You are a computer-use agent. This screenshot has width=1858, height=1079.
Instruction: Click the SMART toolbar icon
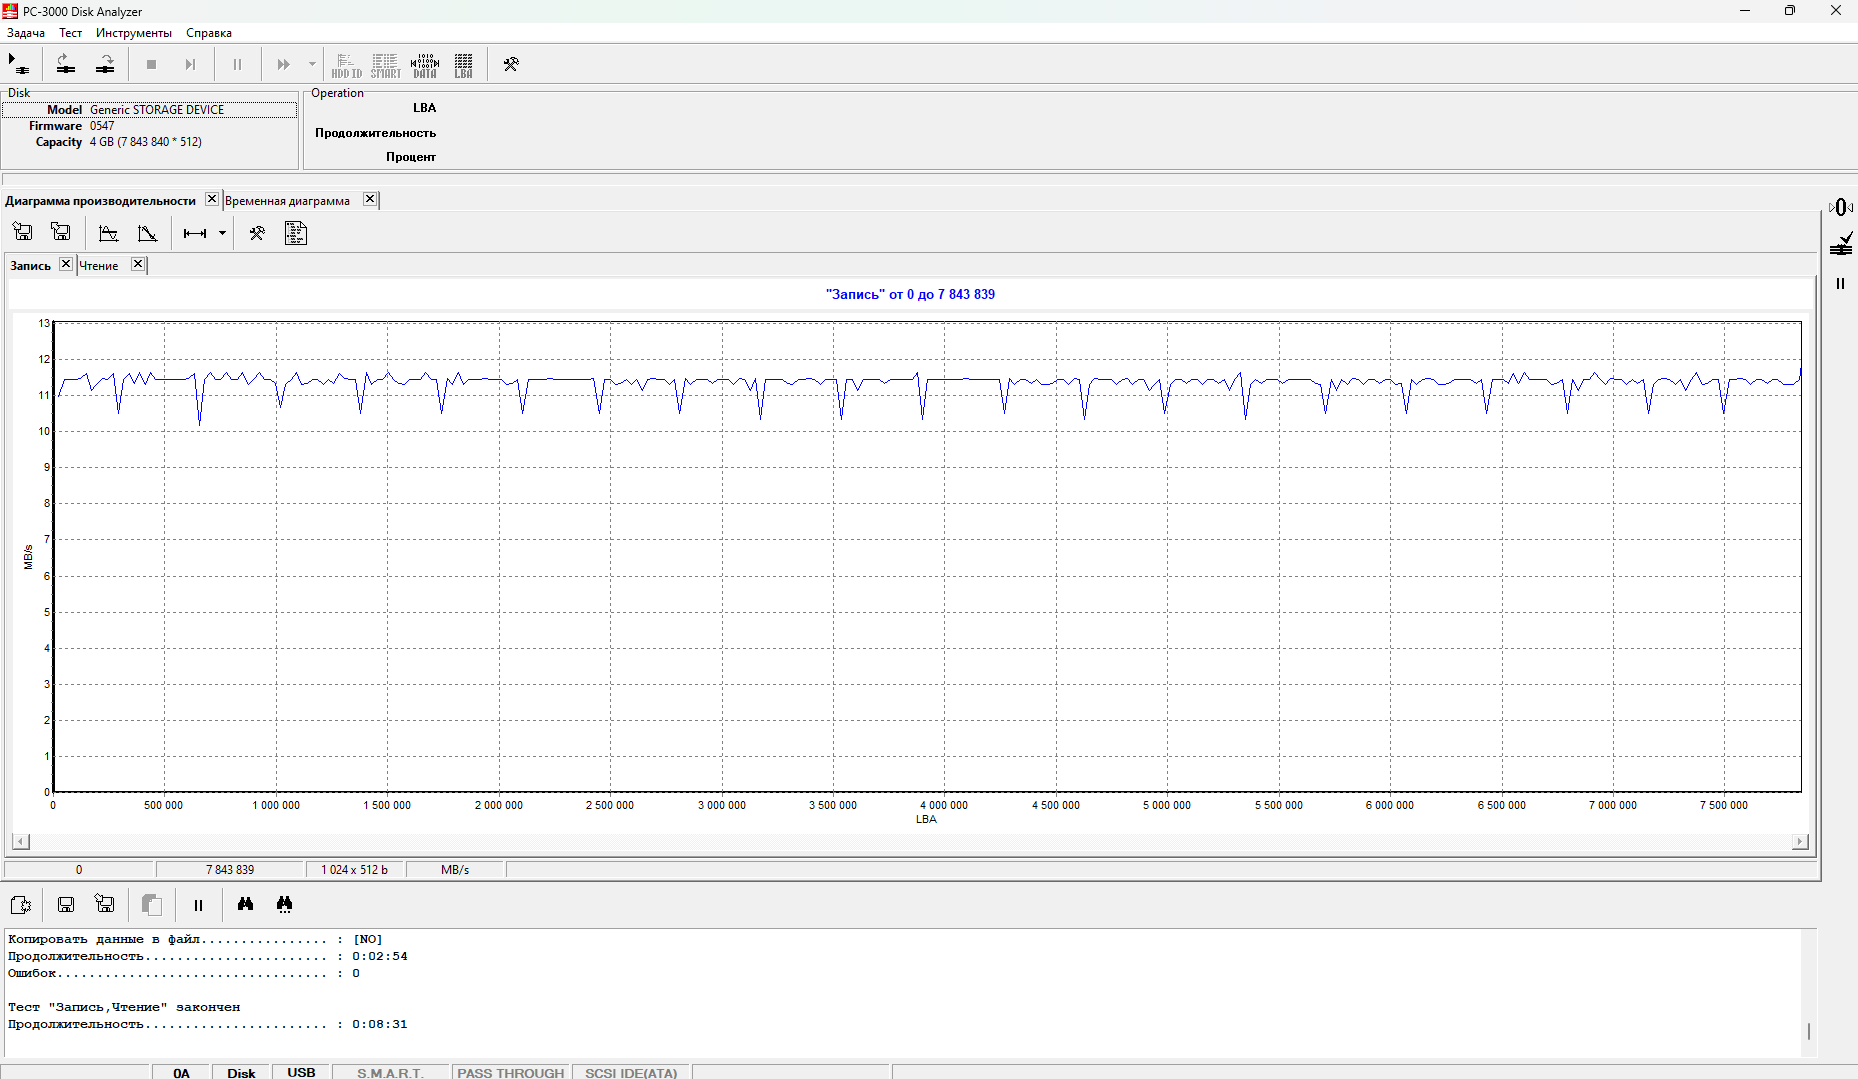click(385, 65)
